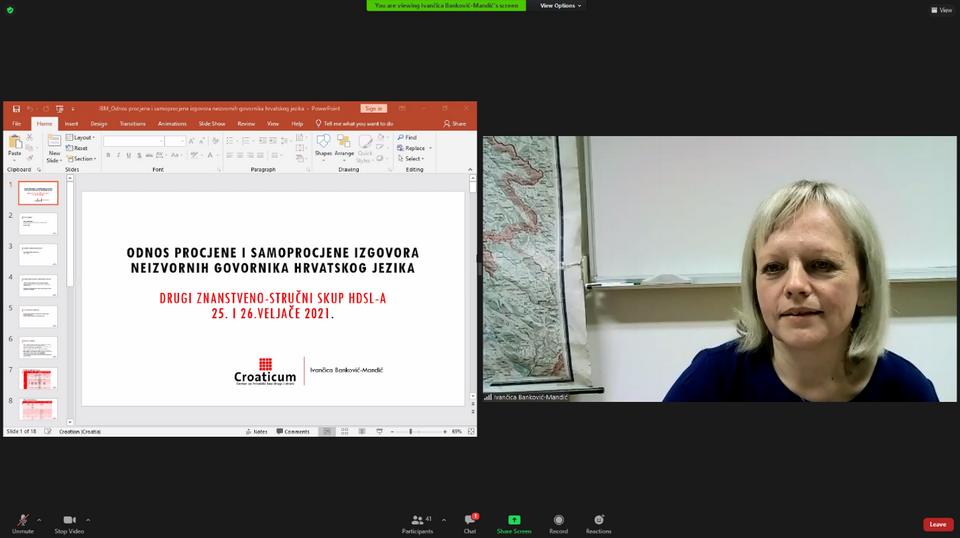This screenshot has height=538, width=960.
Task: Click the zoom percentage value
Action: pyautogui.click(x=457, y=432)
